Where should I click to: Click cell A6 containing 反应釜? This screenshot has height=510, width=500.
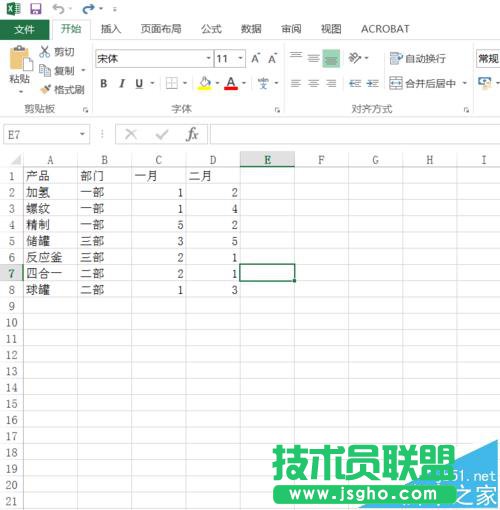click(x=50, y=257)
